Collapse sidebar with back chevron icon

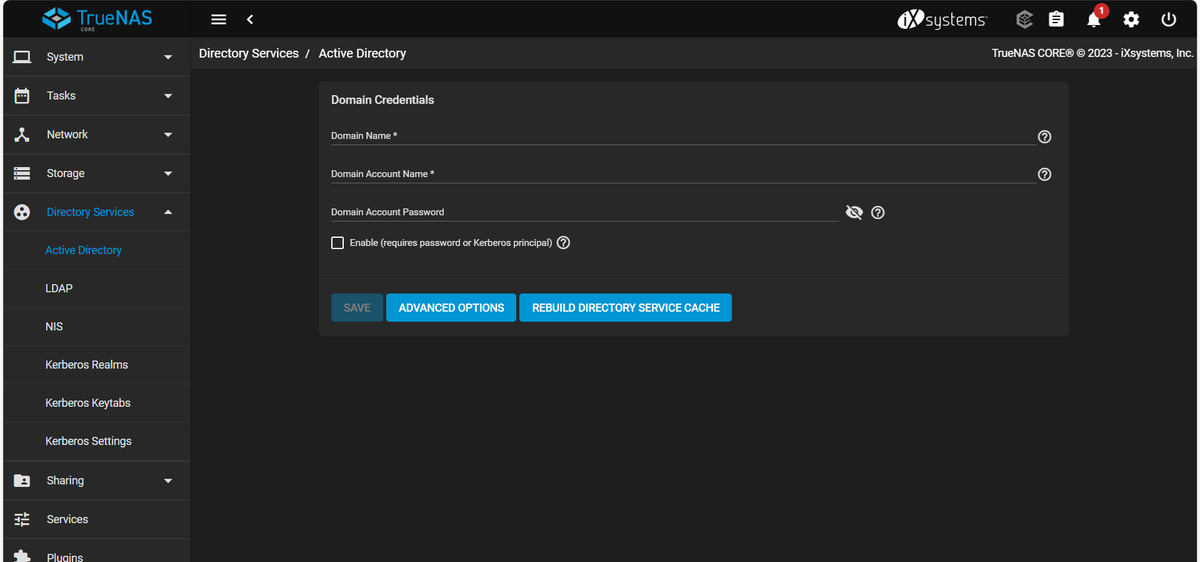click(x=250, y=20)
